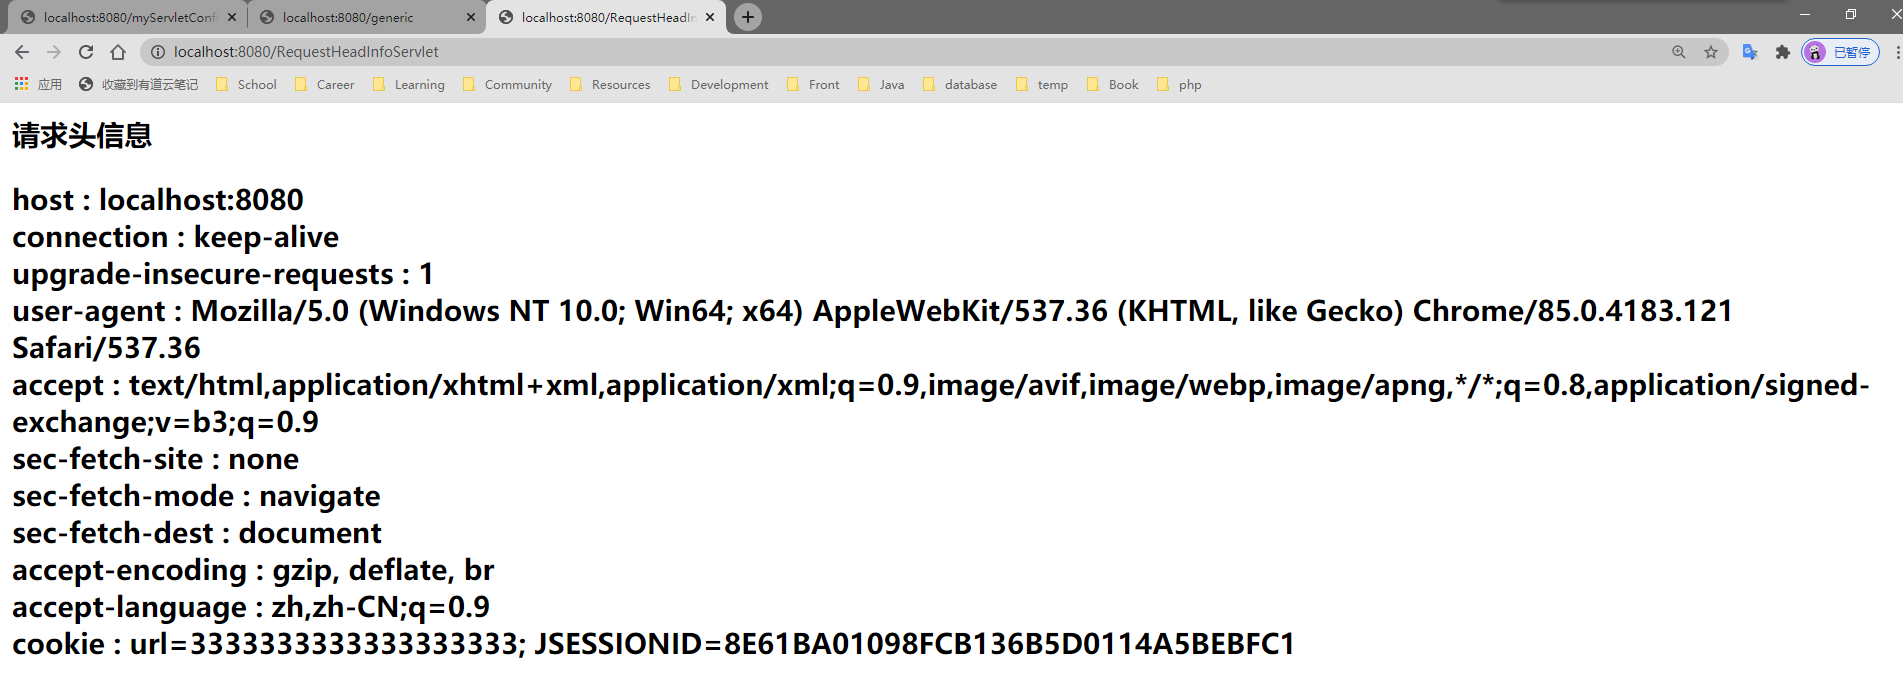1903x678 pixels.
Task: Minimize the browser window
Action: tap(1805, 14)
